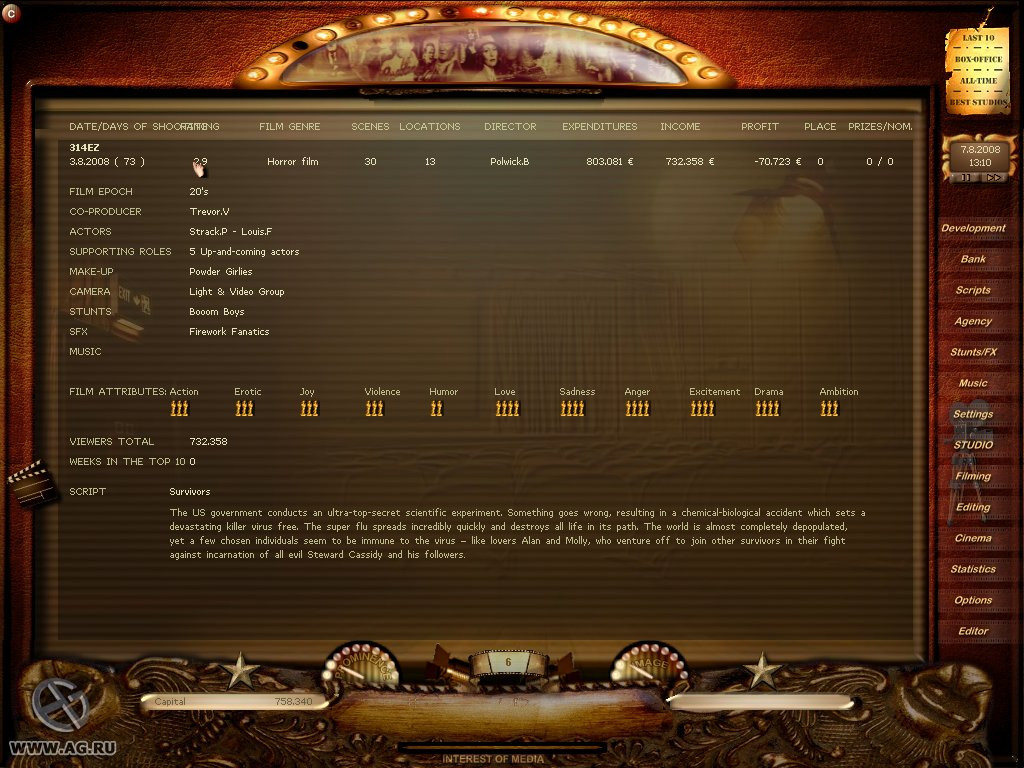The height and width of the screenshot is (768, 1024).
Task: Pause the game clock
Action: [965, 177]
